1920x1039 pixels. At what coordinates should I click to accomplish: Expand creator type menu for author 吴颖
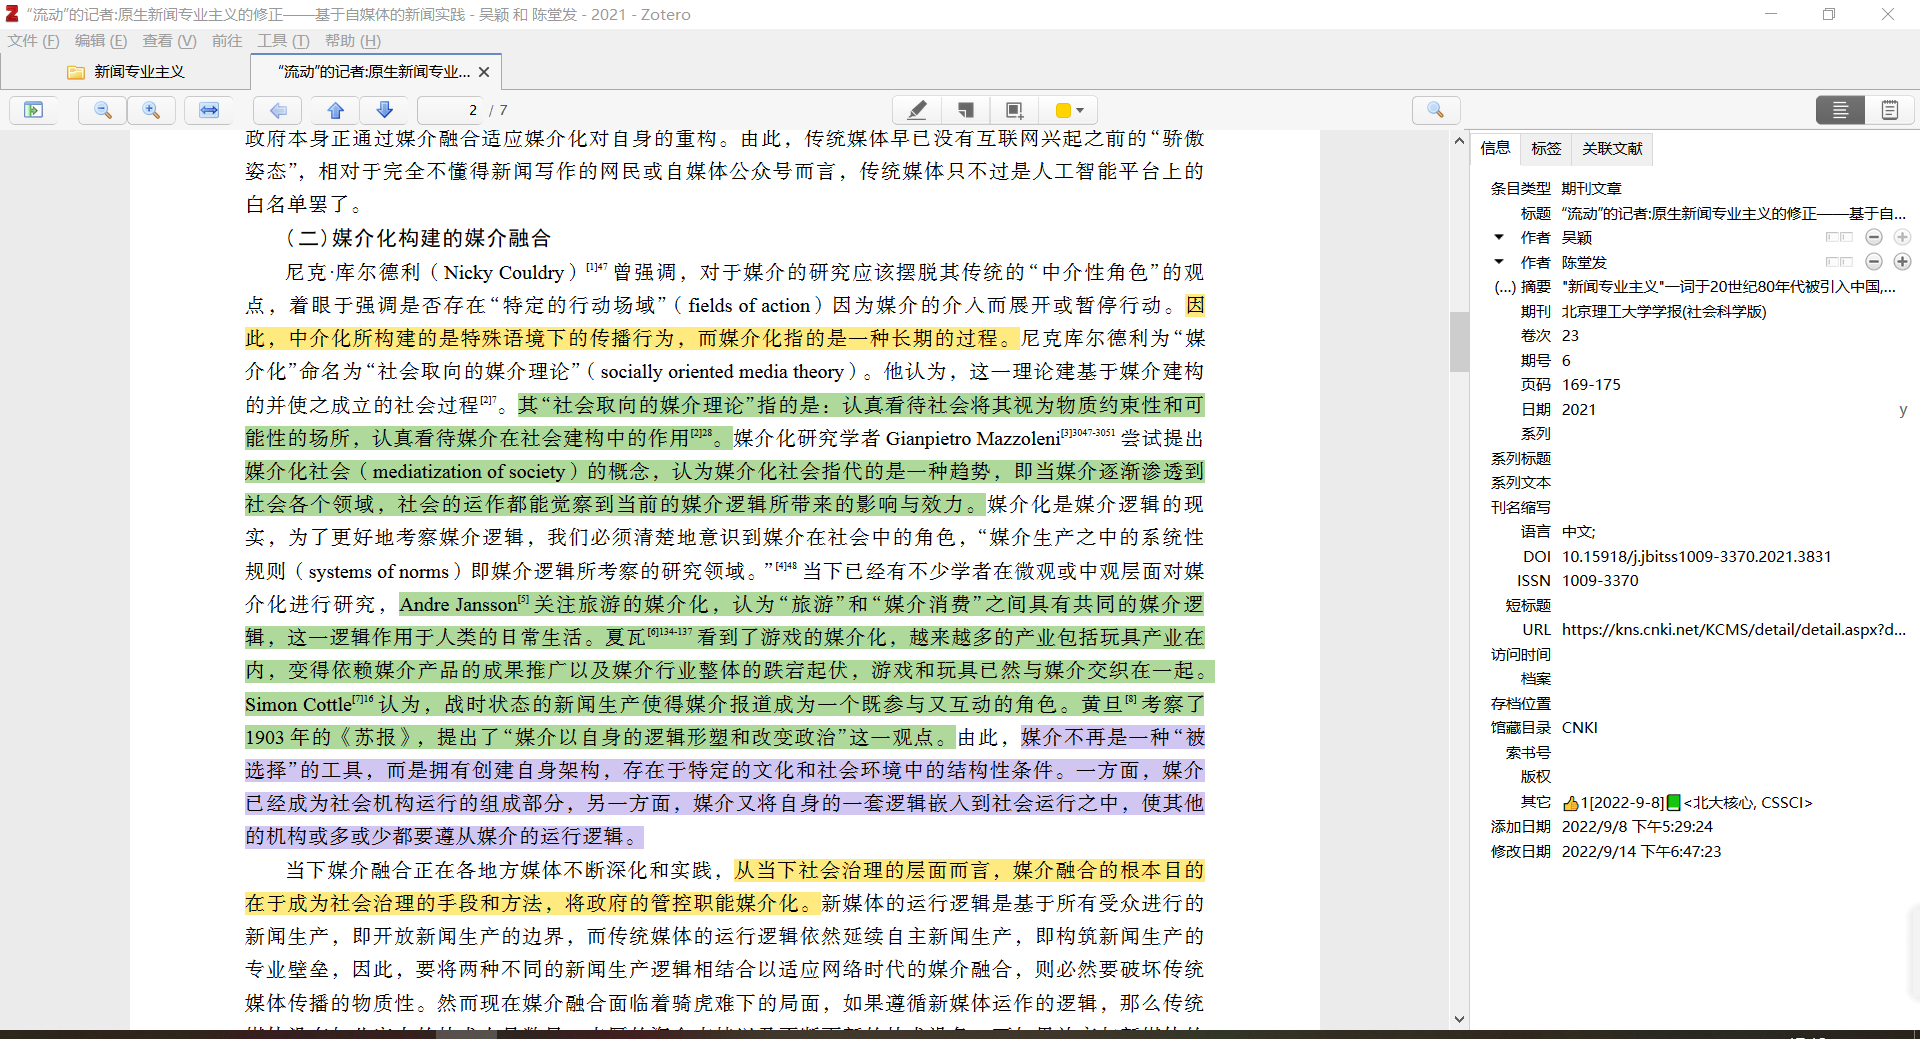tap(1499, 237)
